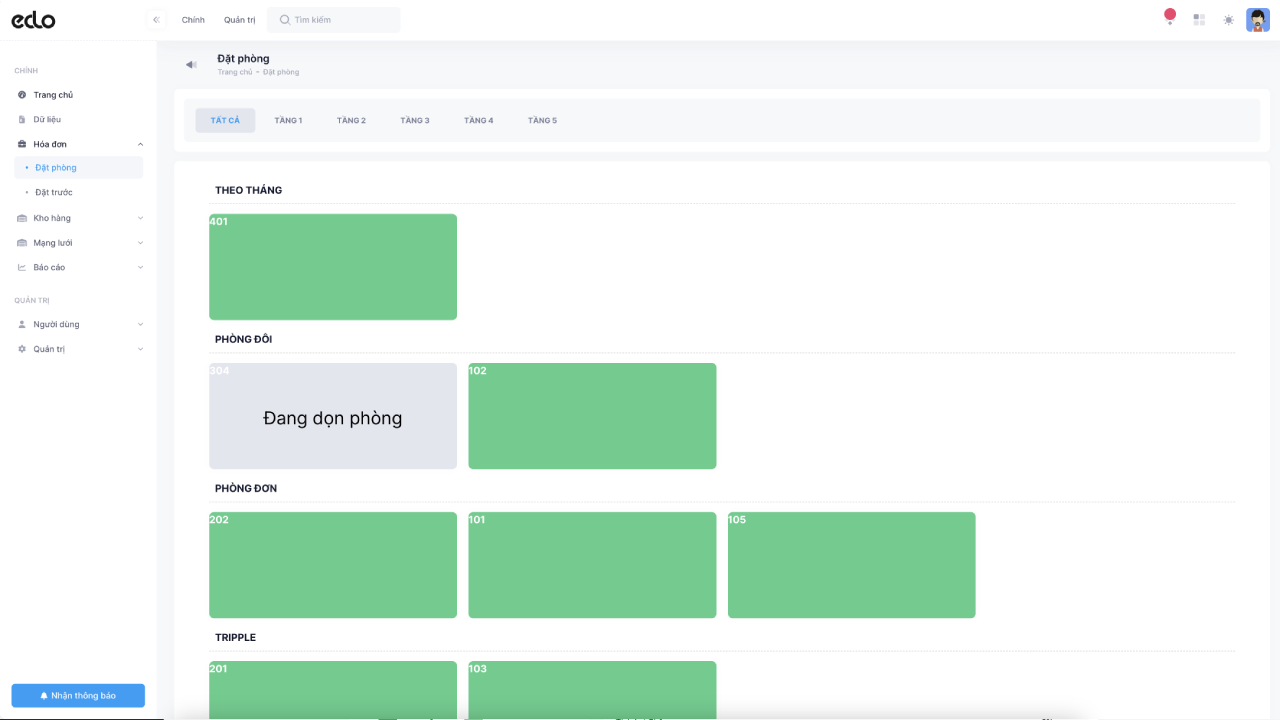Select room 201 card
Image resolution: width=1280 pixels, height=720 pixels.
333,690
